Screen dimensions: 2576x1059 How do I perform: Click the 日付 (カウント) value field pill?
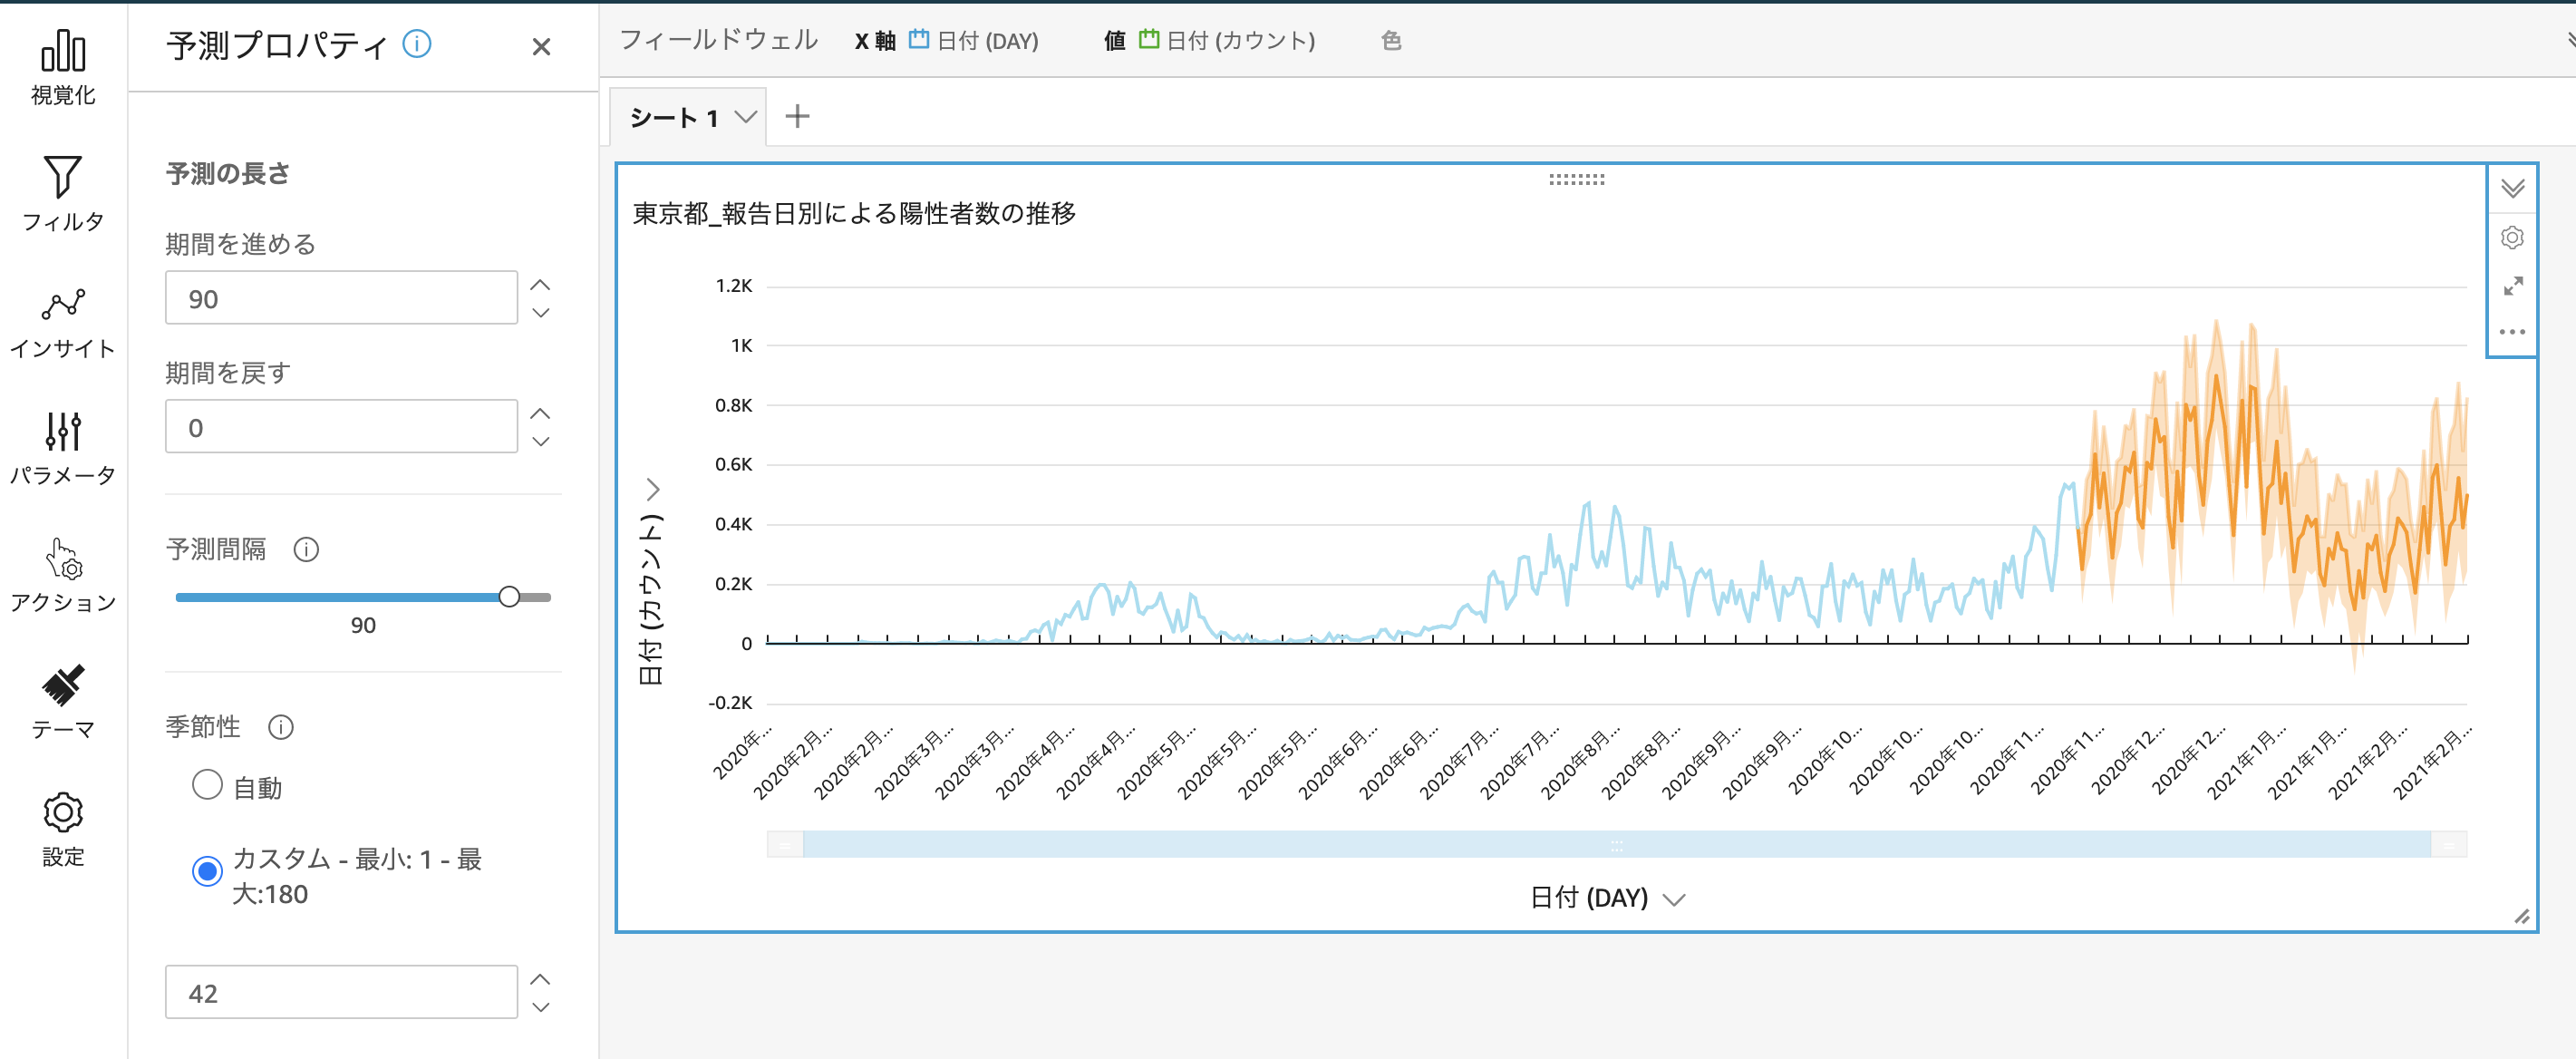coord(1227,41)
